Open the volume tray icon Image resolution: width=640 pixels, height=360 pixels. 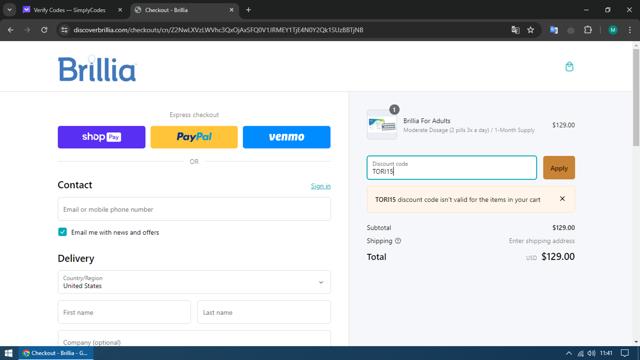point(591,353)
